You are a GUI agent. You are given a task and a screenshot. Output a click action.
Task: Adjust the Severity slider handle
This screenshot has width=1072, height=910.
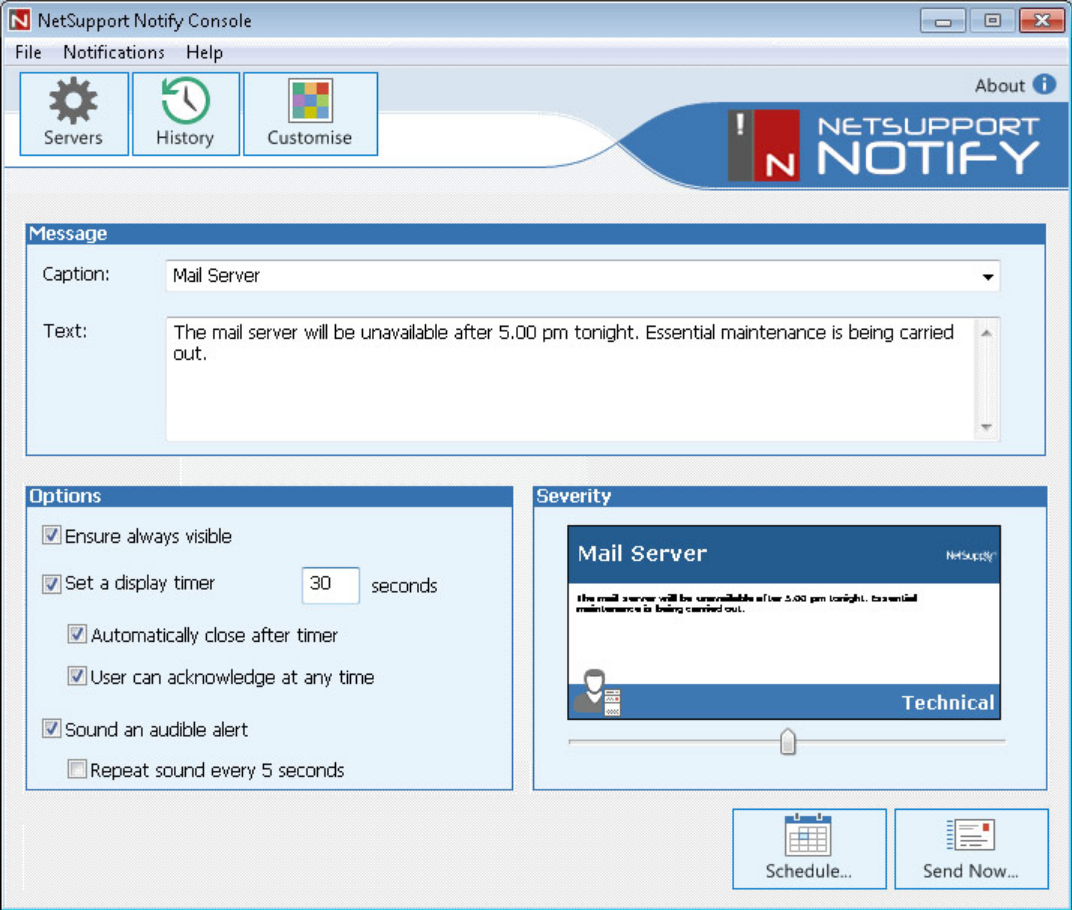(789, 740)
